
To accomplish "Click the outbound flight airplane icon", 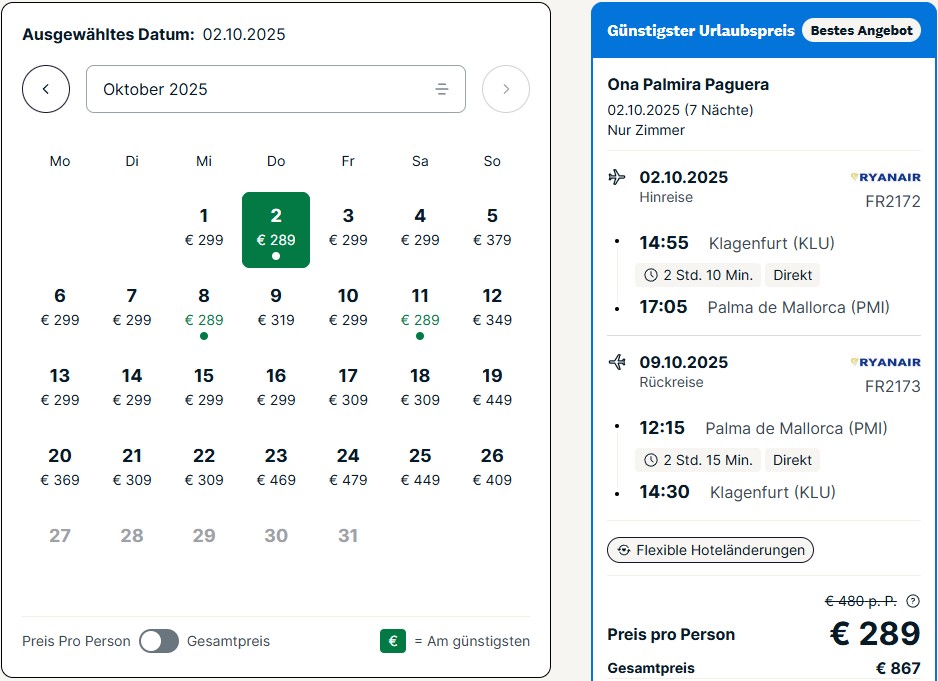I will pos(617,177).
